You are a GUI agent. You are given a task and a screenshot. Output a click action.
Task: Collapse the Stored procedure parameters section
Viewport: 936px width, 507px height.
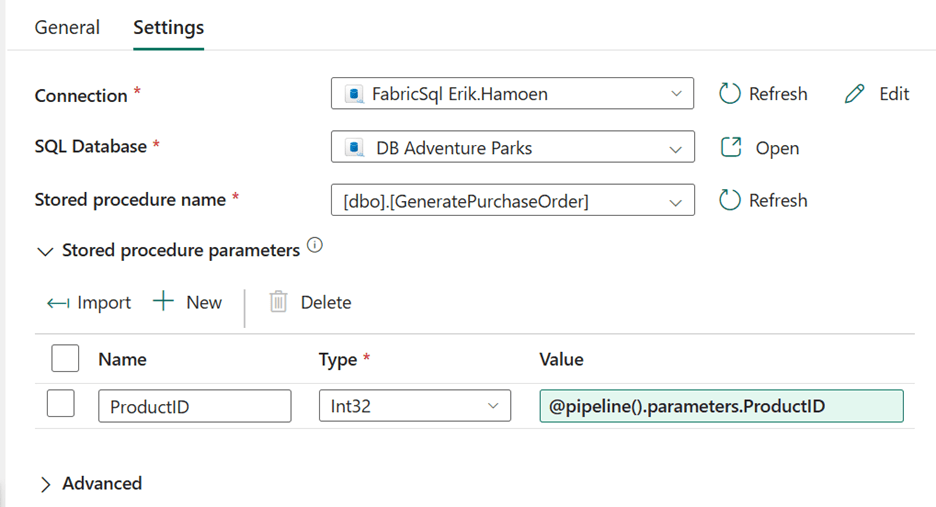point(44,251)
